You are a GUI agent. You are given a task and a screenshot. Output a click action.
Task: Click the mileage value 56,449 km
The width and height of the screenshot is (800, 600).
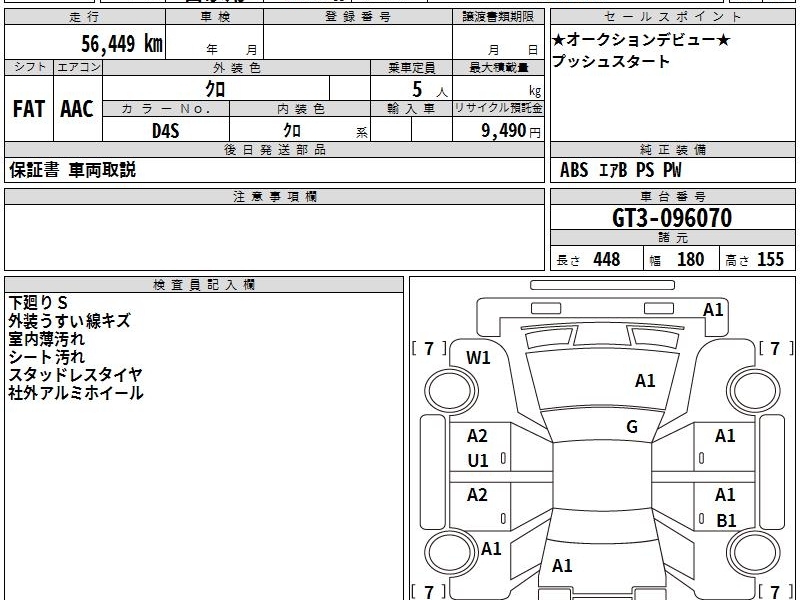pyautogui.click(x=122, y=43)
